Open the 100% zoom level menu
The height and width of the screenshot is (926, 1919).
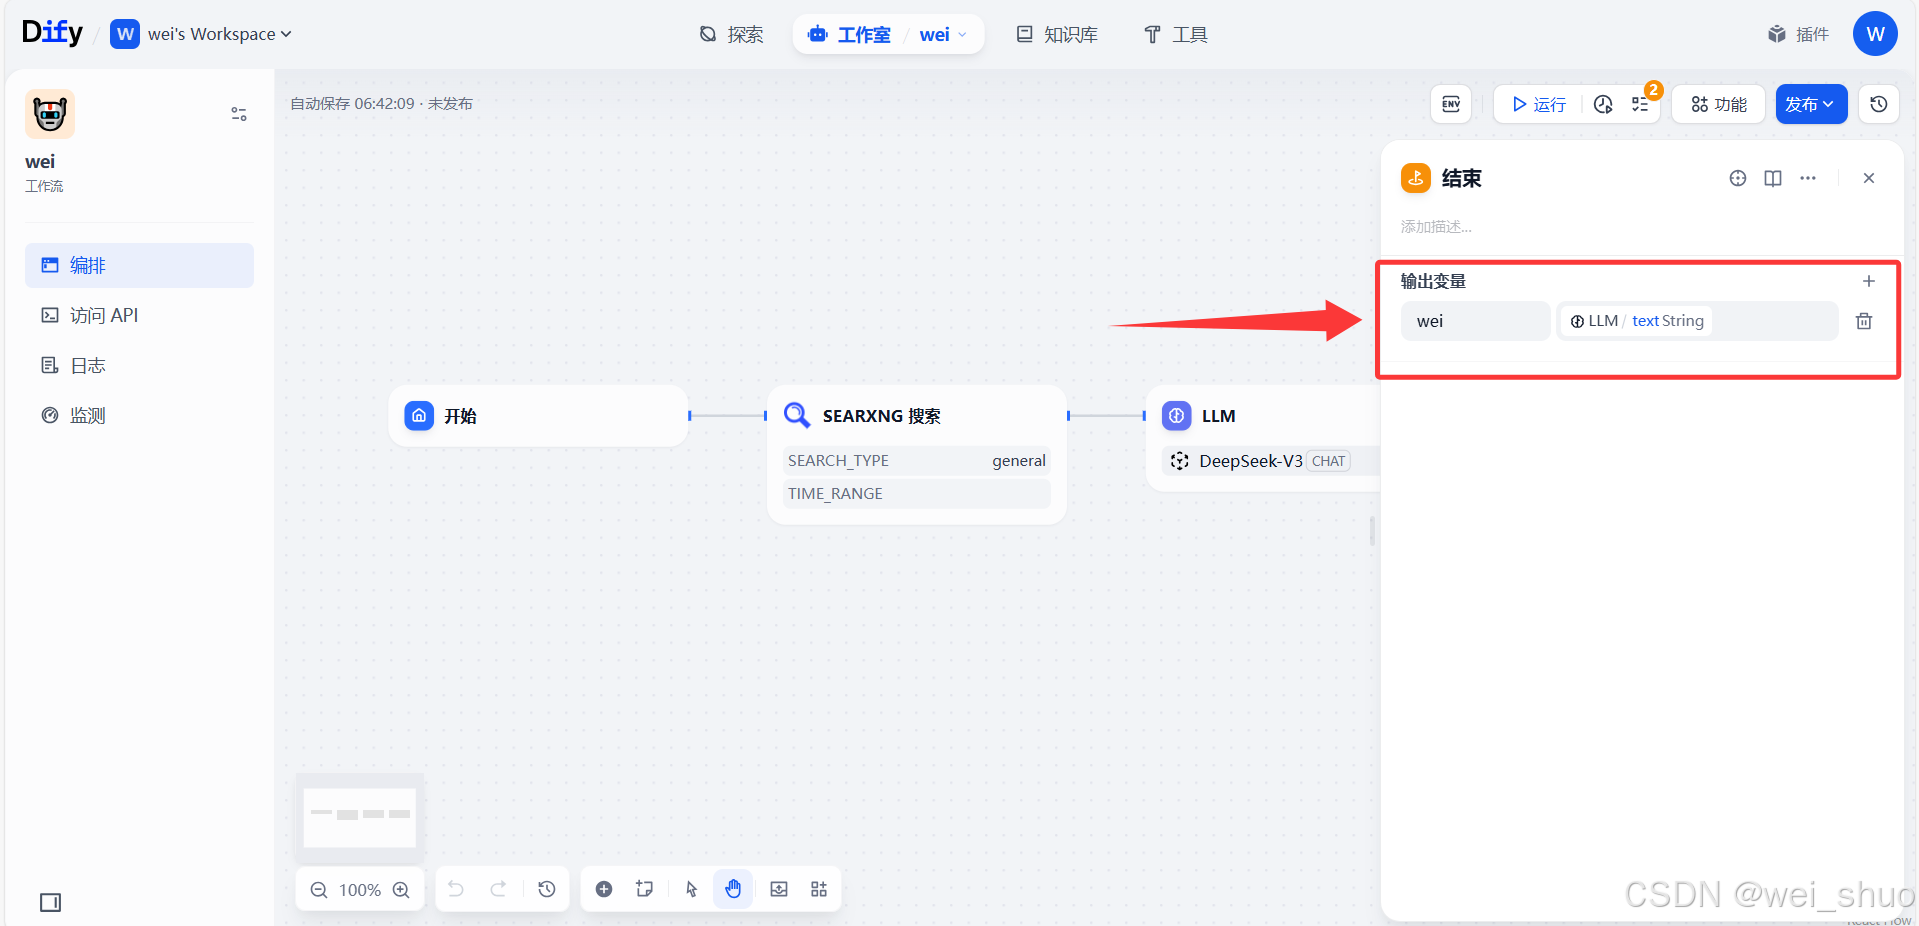(360, 890)
